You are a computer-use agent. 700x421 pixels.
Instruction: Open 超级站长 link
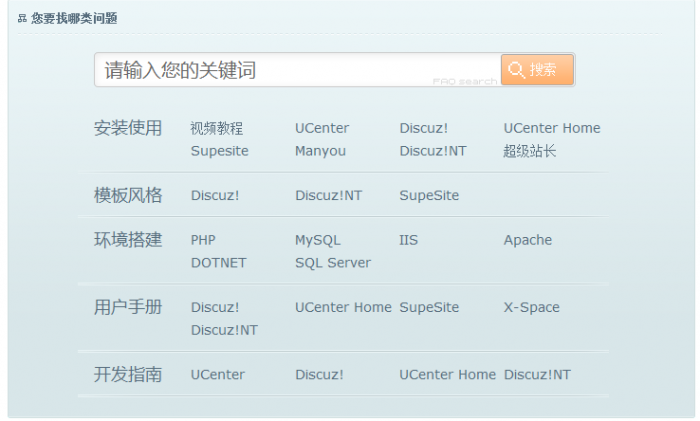click(530, 151)
